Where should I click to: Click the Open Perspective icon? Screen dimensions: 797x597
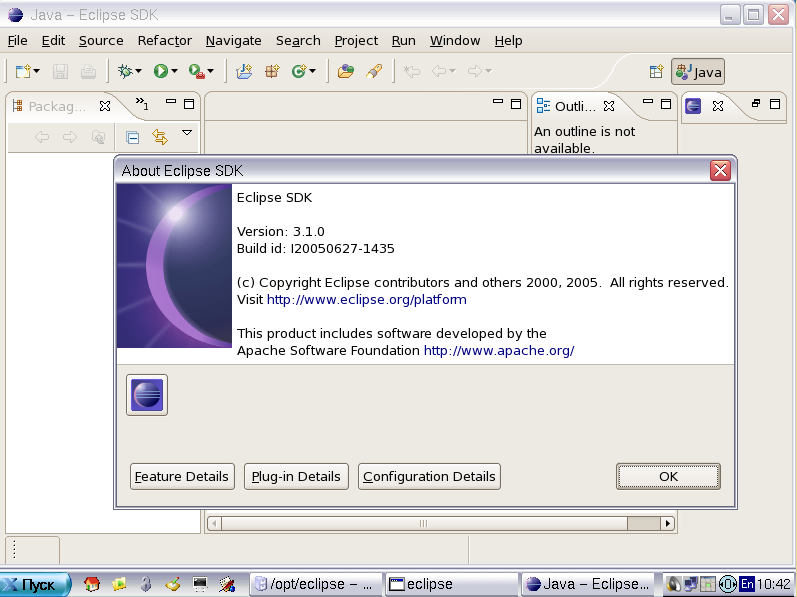(656, 72)
